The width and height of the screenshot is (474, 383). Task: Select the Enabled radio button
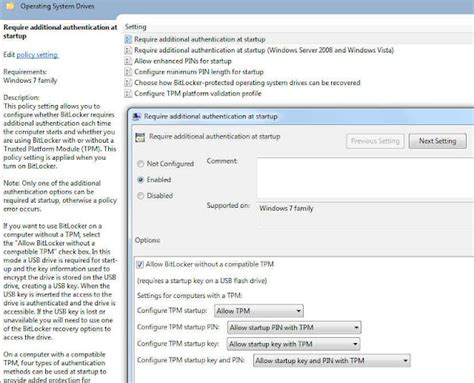[x=141, y=180]
